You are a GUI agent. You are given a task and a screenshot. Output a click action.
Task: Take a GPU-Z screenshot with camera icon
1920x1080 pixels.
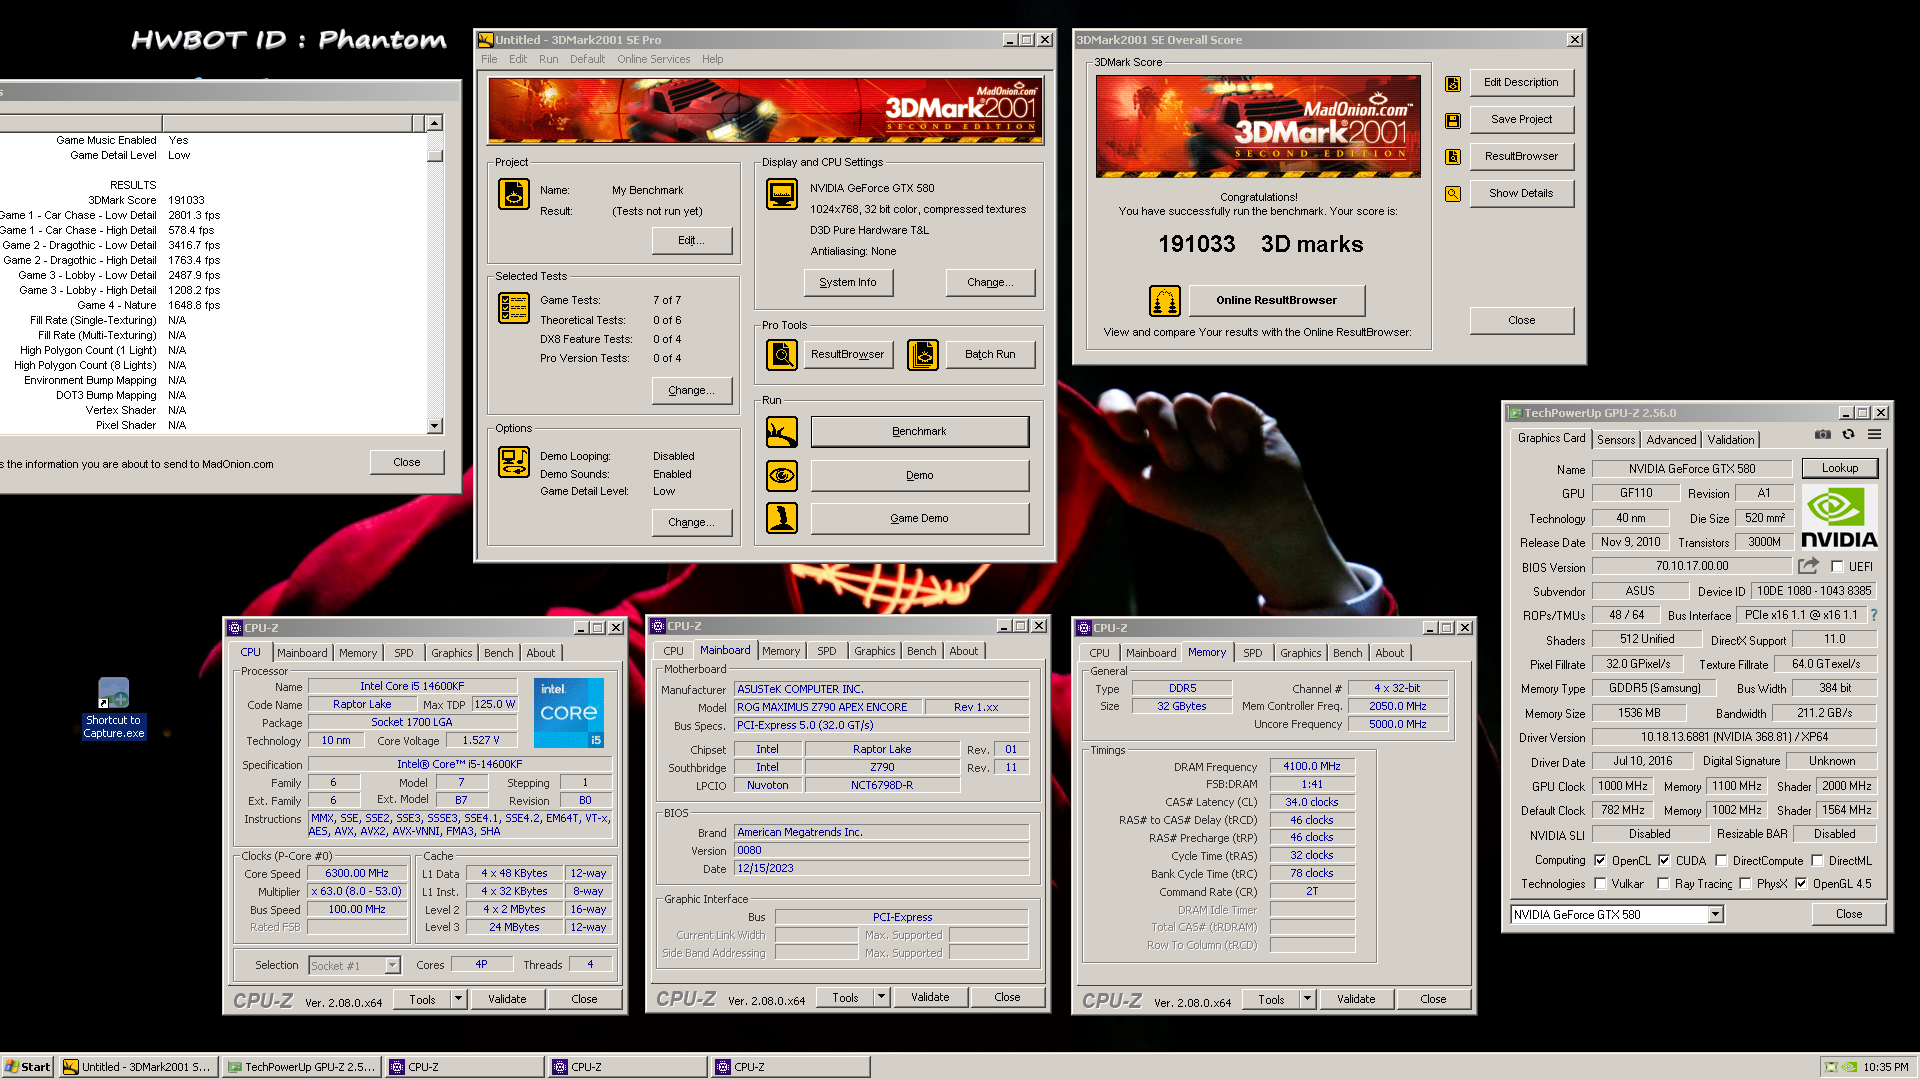click(x=1823, y=435)
